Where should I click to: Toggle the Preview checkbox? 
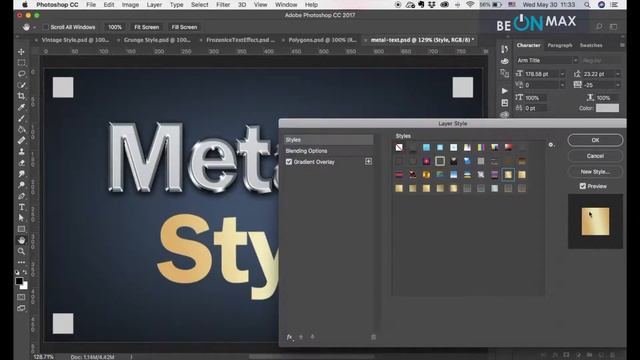coord(582,186)
